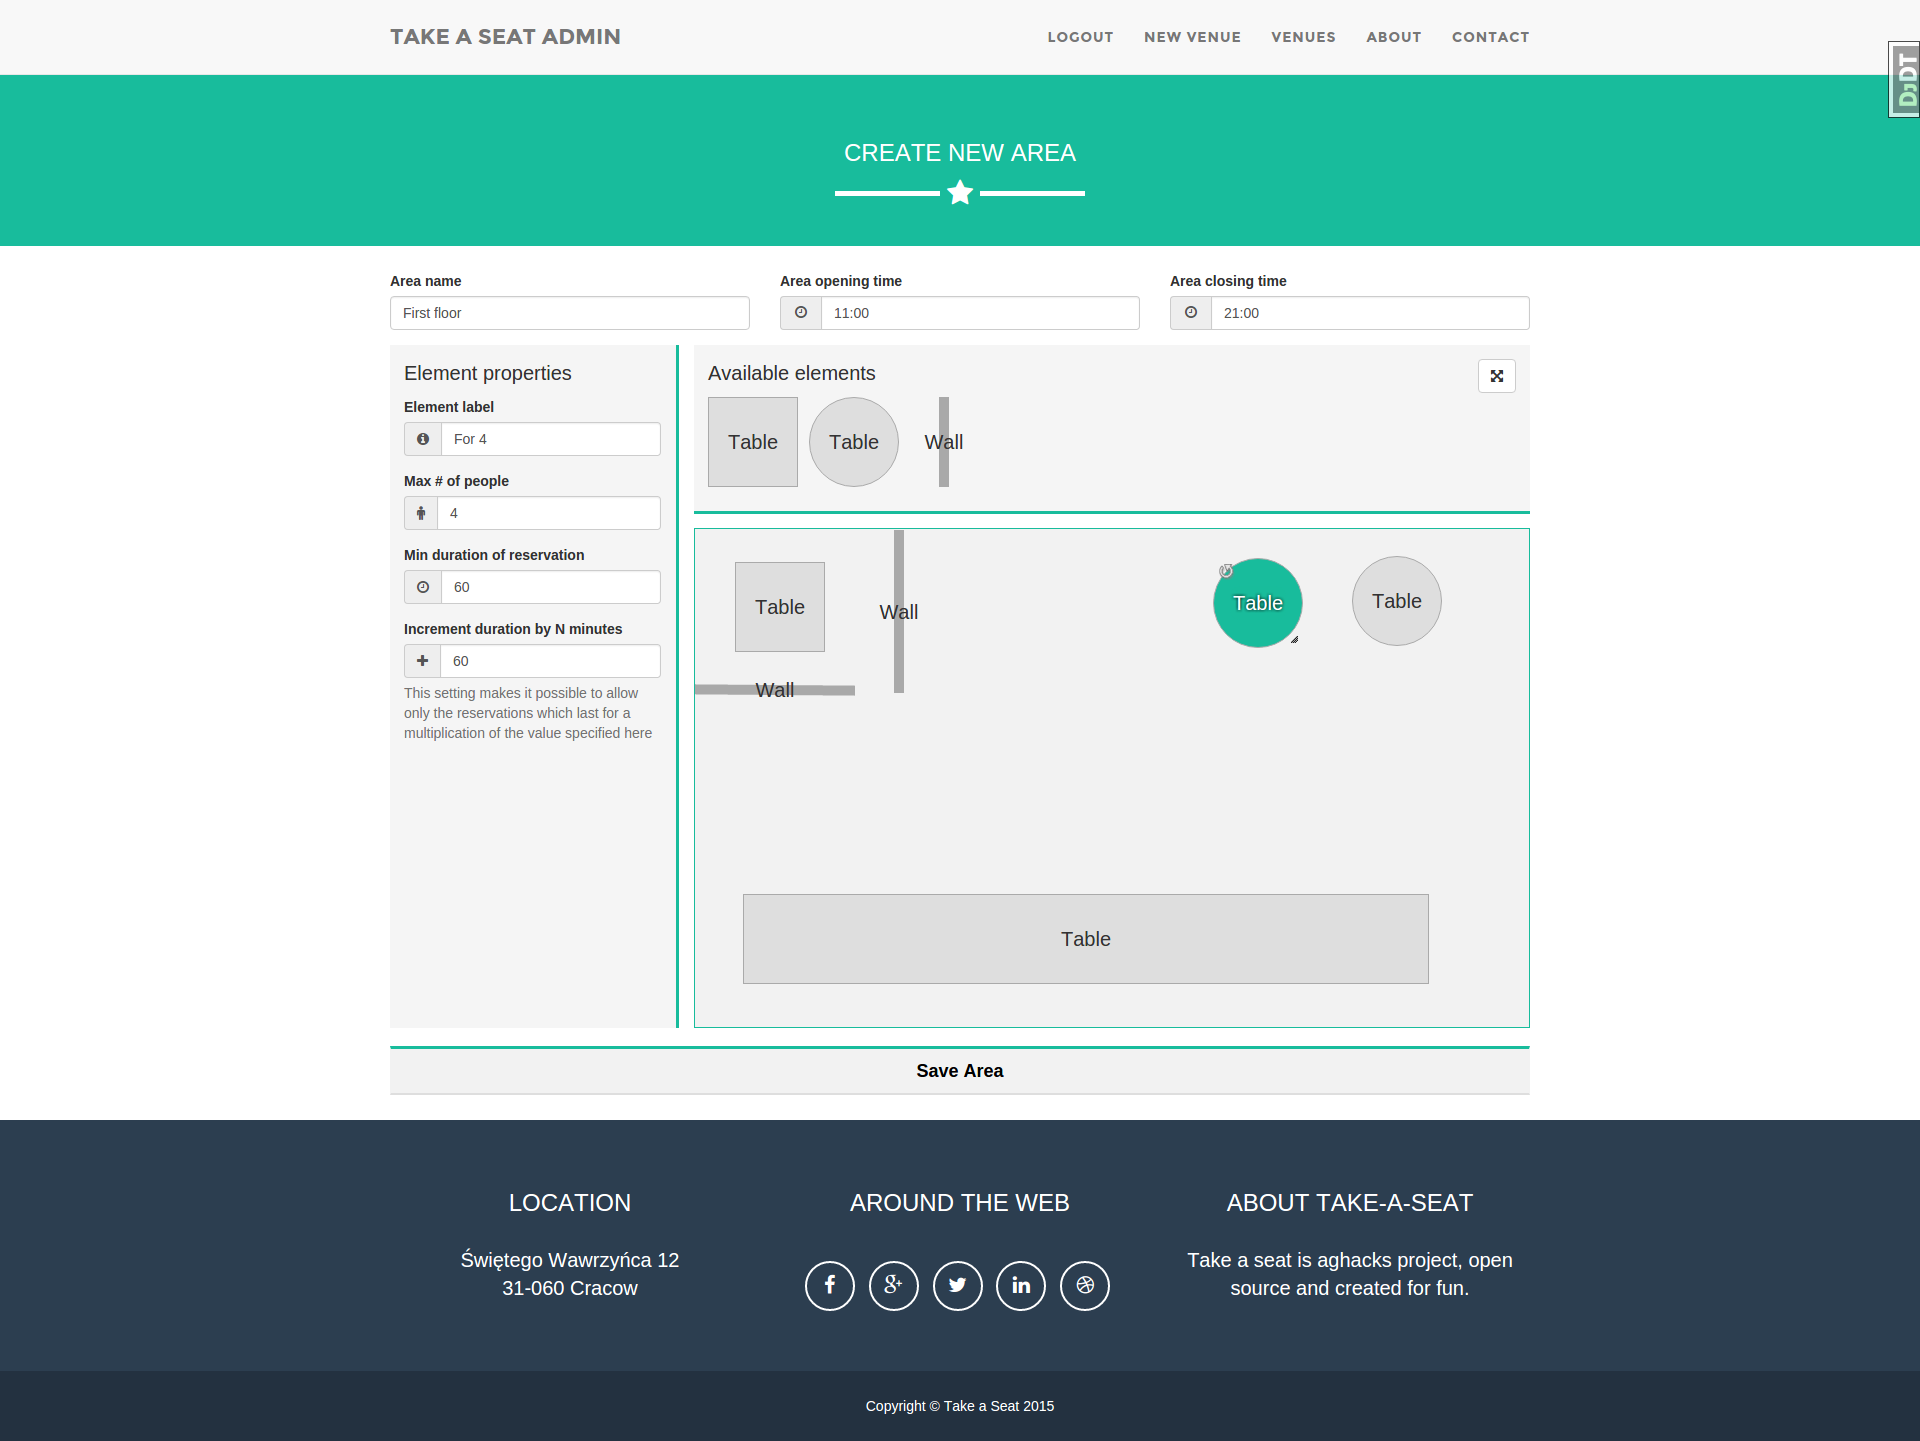This screenshot has width=1920, height=1441.
Task: Click the Take A Seat Admin brand
Action: point(505,37)
